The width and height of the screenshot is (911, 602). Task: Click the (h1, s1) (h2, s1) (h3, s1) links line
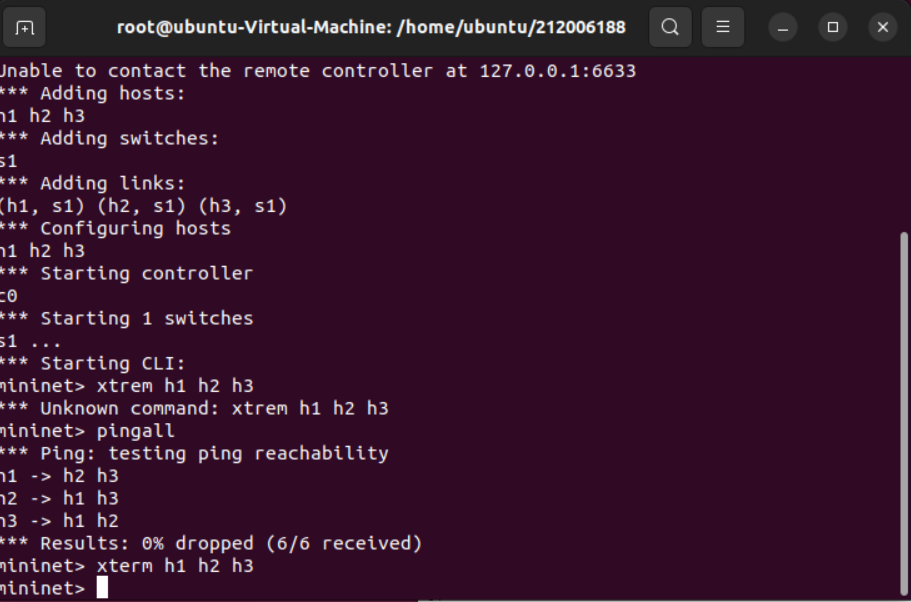tap(144, 206)
